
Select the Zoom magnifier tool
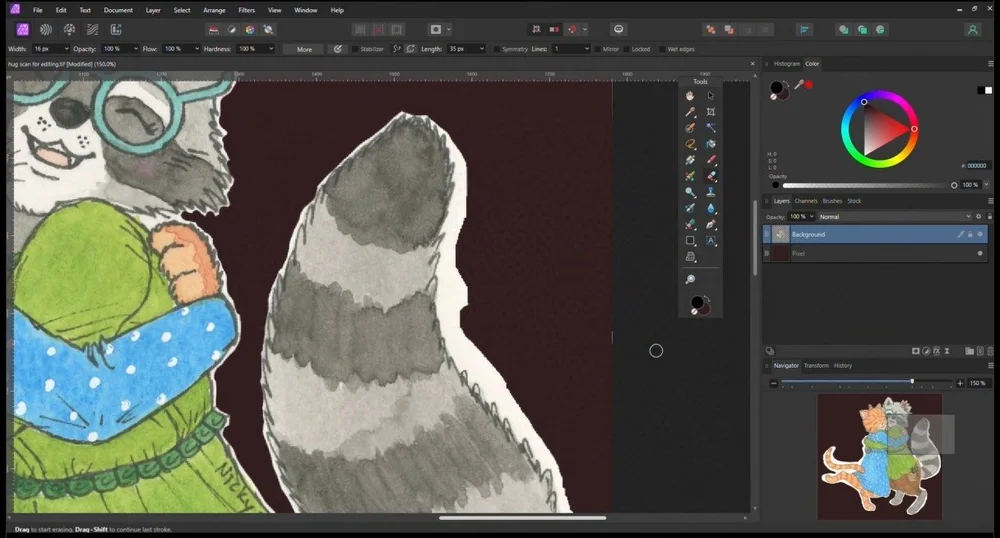point(690,279)
